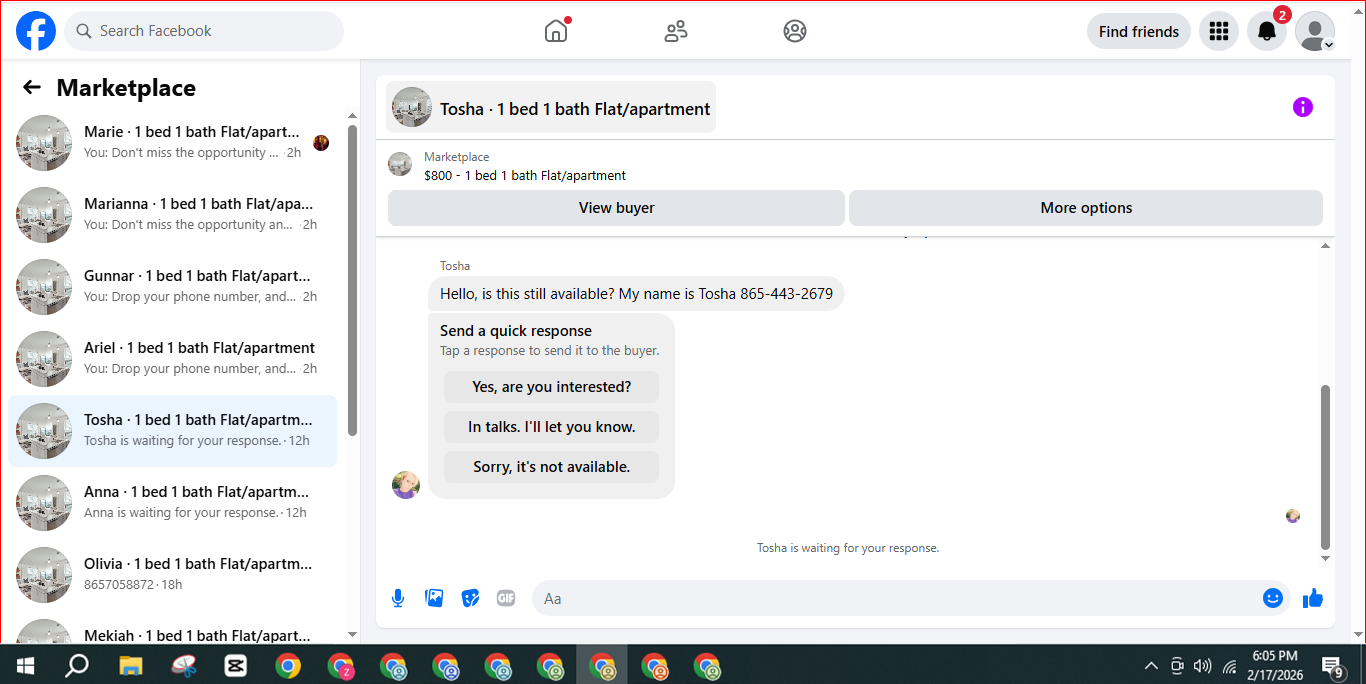This screenshot has height=684, width=1366.
Task: Go back using the Marketplace arrow
Action: pyautogui.click(x=32, y=87)
